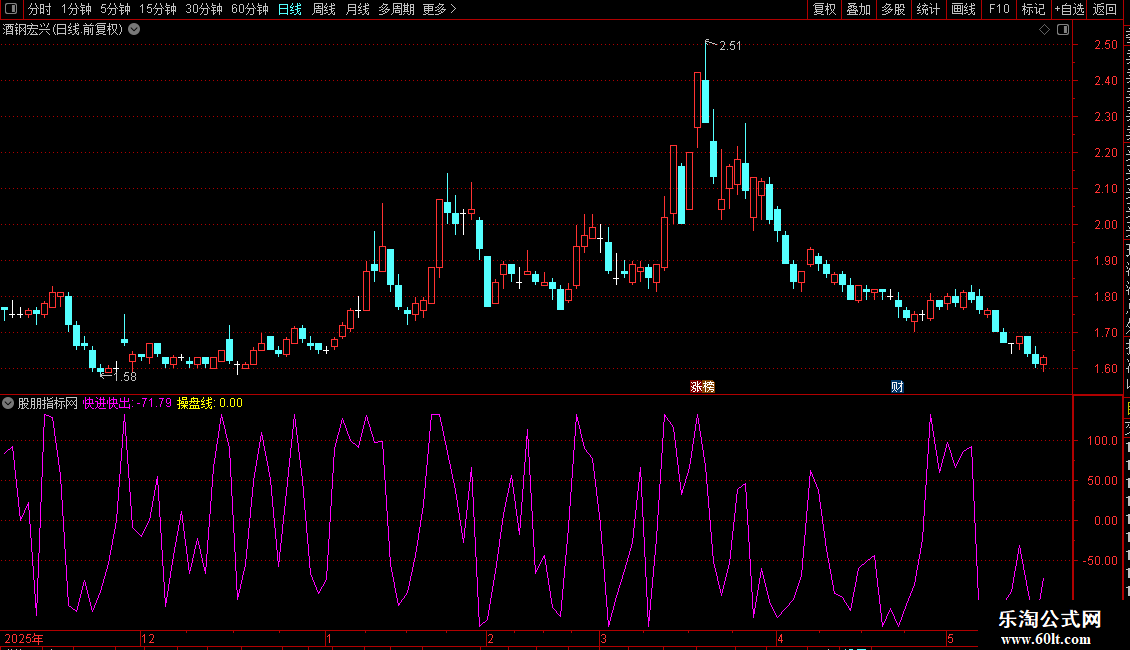Viewport: 1130px width, 650px height.
Task: Click the 涨榜 marker on chart
Action: (x=702, y=387)
